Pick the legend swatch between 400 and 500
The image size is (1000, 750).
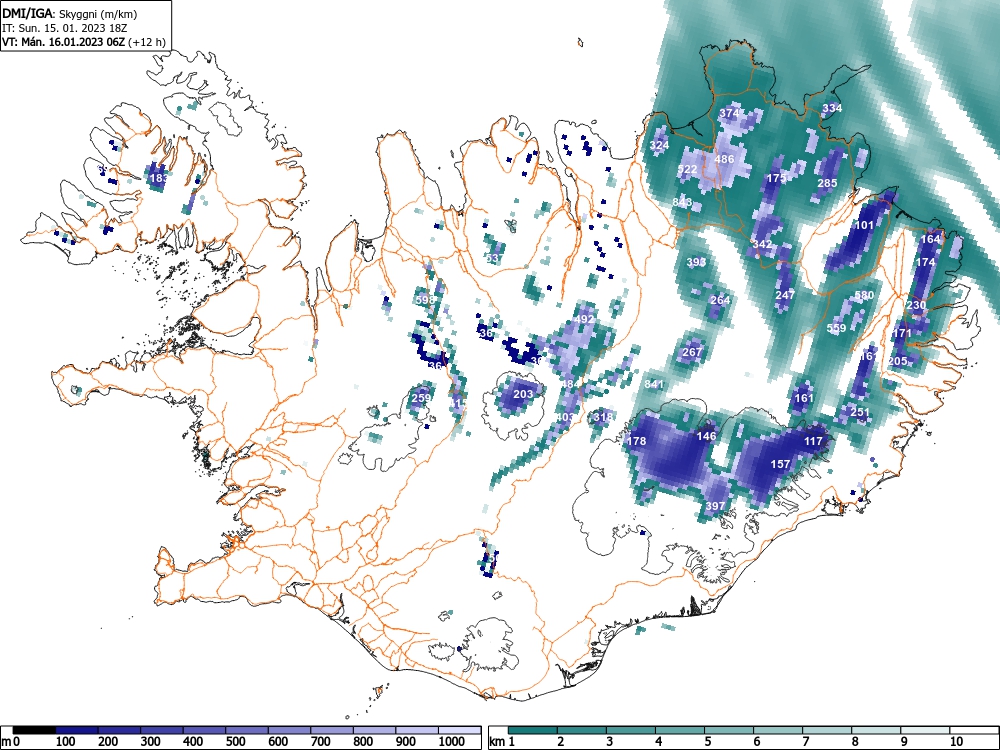[x=204, y=730]
